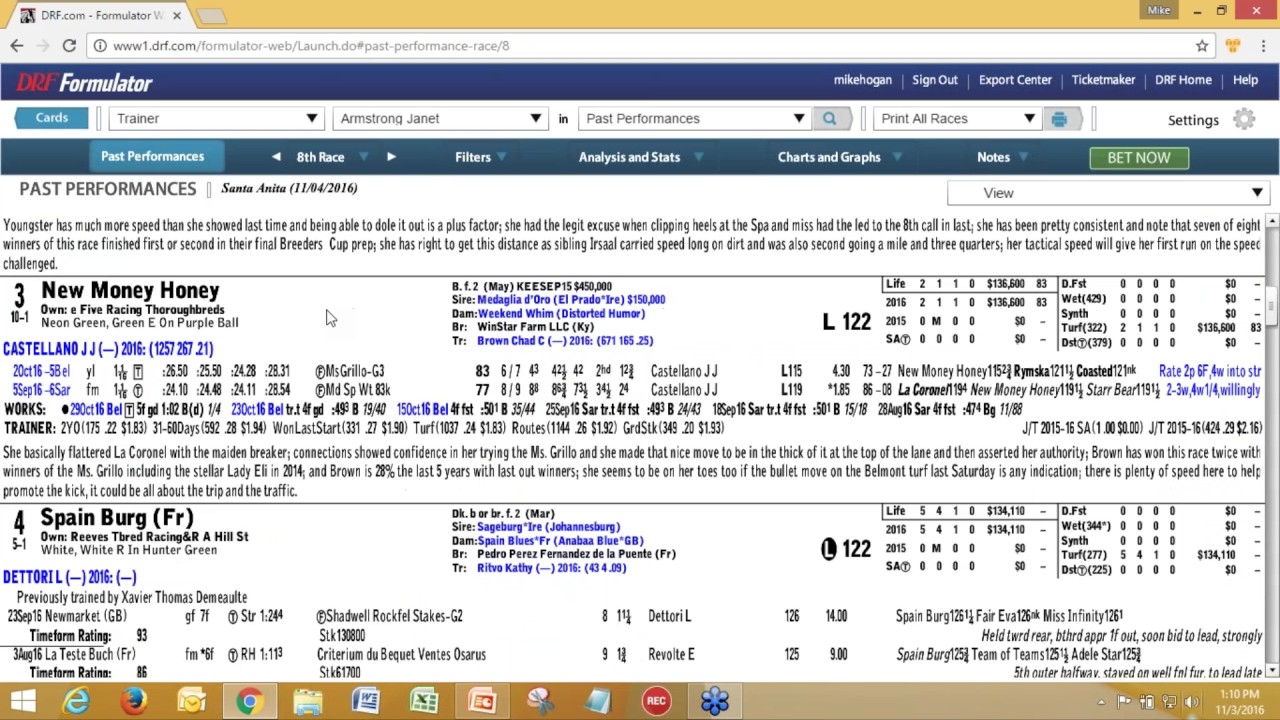Screen dimensions: 1280x720
Task: Open Chrome taskbar icon
Action: 249,701
